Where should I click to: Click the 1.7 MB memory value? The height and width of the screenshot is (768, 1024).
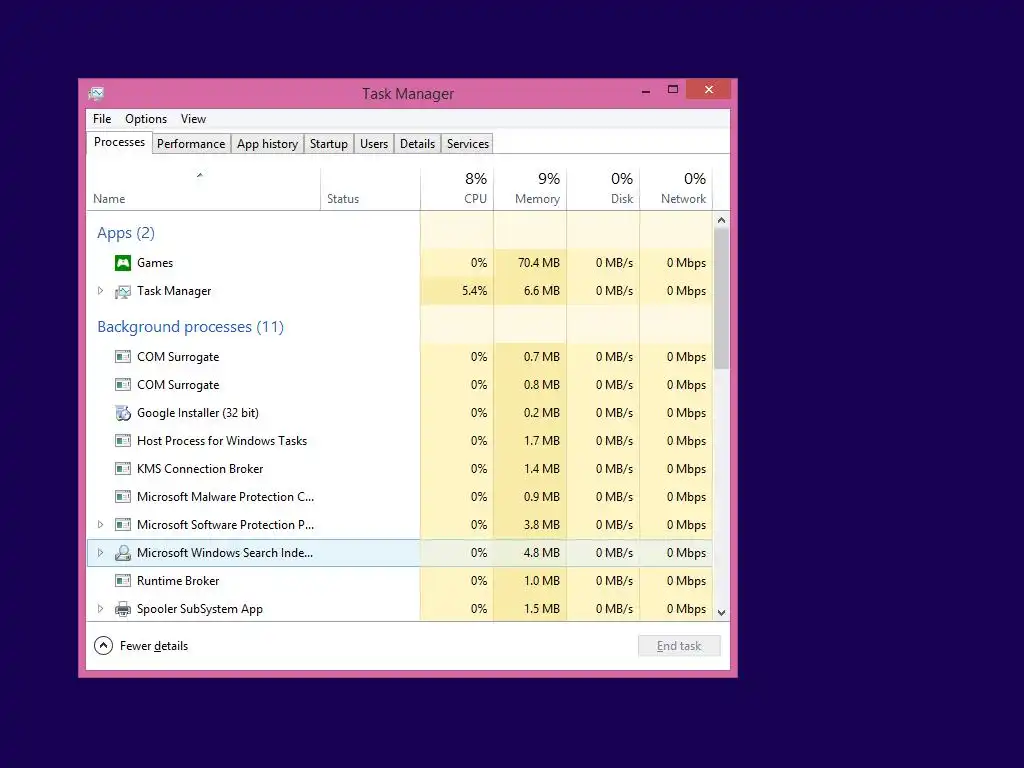click(x=541, y=441)
